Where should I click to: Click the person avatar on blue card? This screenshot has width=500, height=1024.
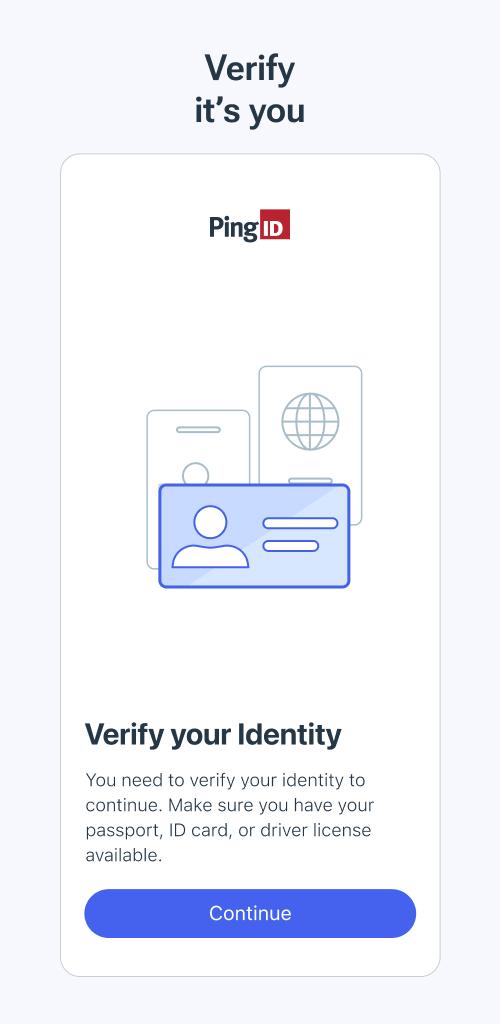(210, 536)
